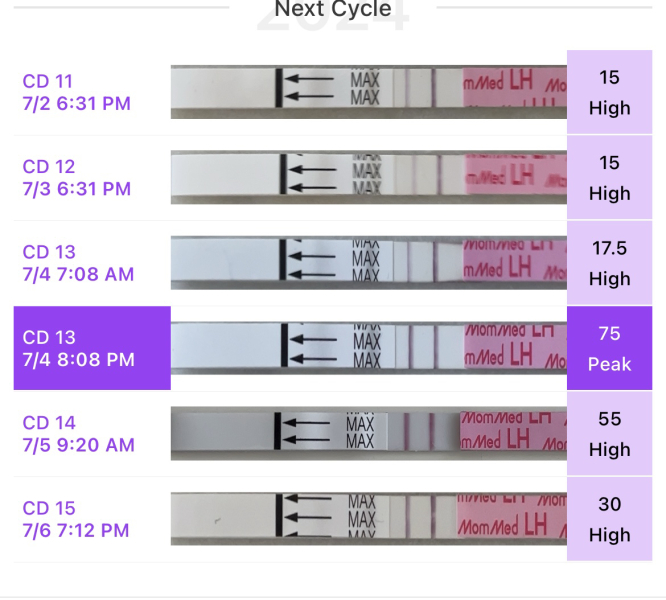Tap the Next Cycle header
666x600 pixels.
[332, 9]
